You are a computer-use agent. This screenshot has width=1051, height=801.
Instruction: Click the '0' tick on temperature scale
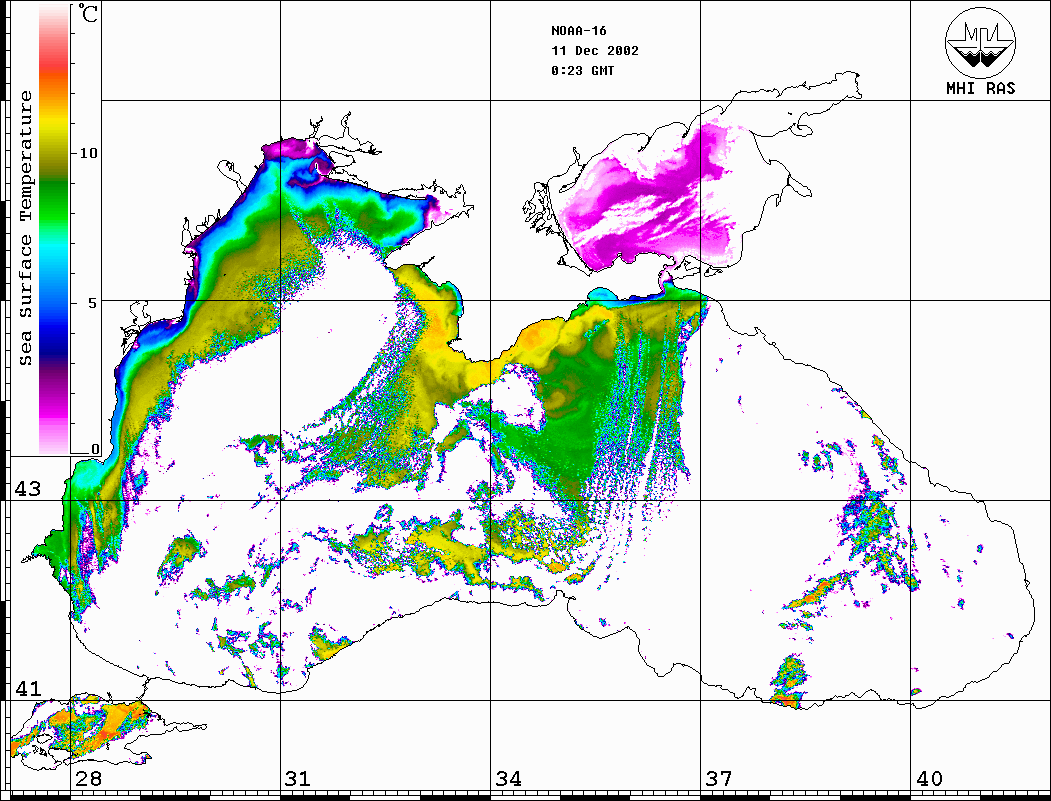[95, 449]
